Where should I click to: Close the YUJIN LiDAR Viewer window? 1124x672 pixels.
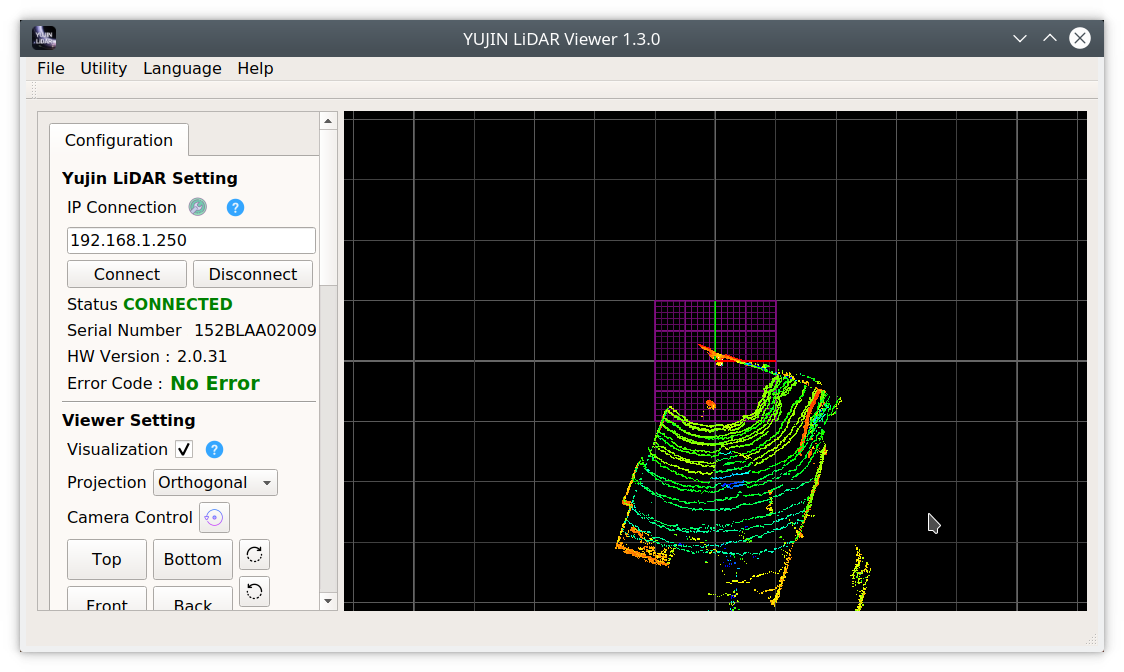[x=1080, y=38]
